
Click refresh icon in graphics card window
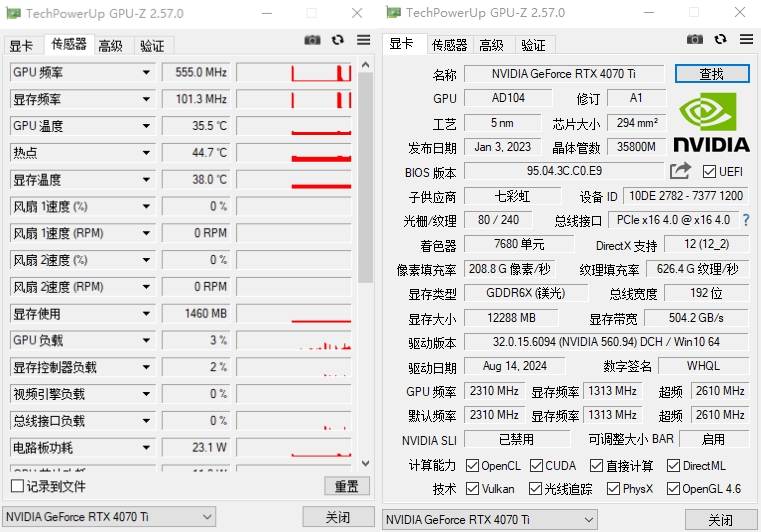tap(720, 39)
